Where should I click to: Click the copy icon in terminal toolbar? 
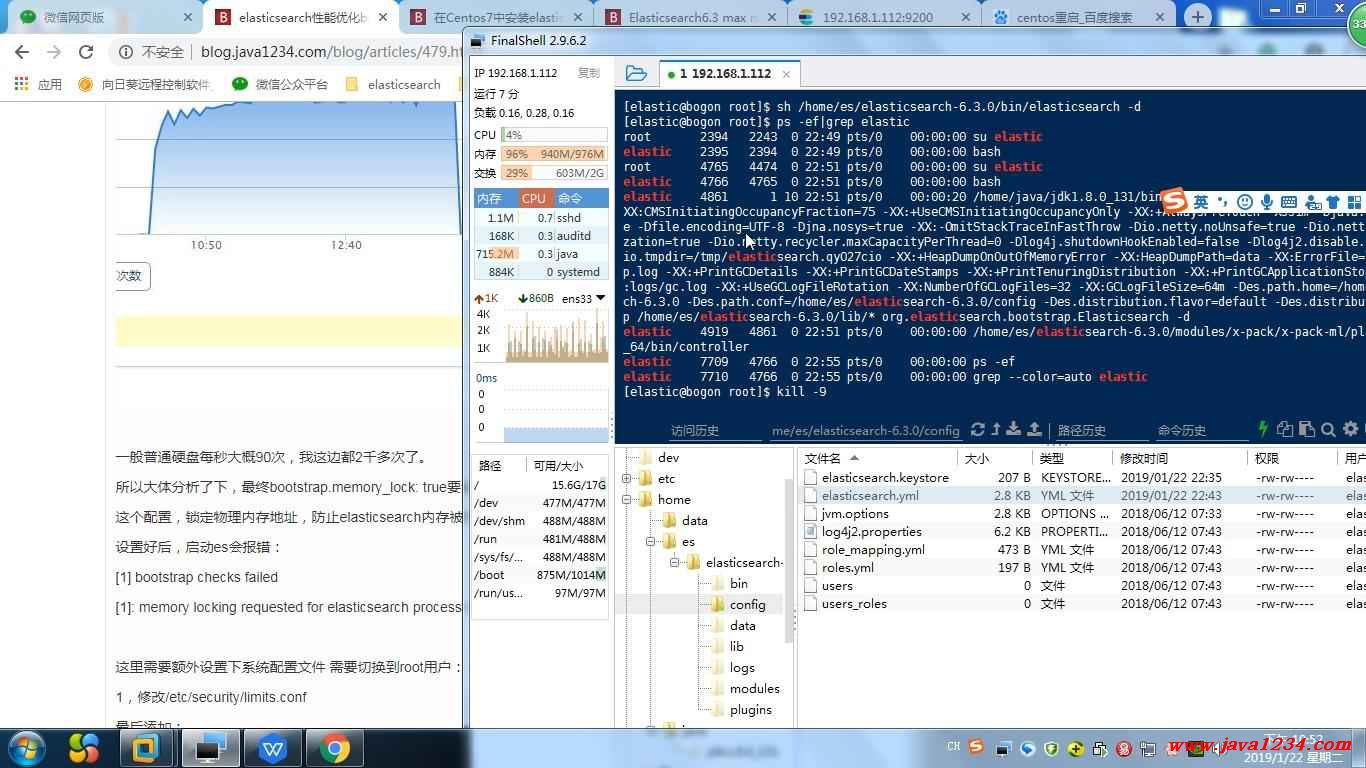1286,429
